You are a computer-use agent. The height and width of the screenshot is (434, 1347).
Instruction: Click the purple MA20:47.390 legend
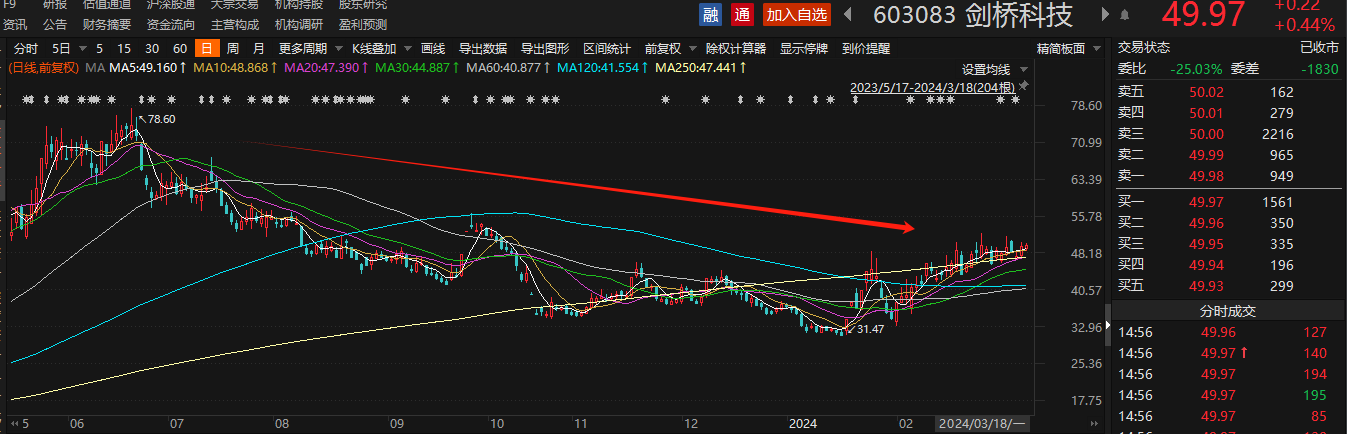tap(326, 67)
